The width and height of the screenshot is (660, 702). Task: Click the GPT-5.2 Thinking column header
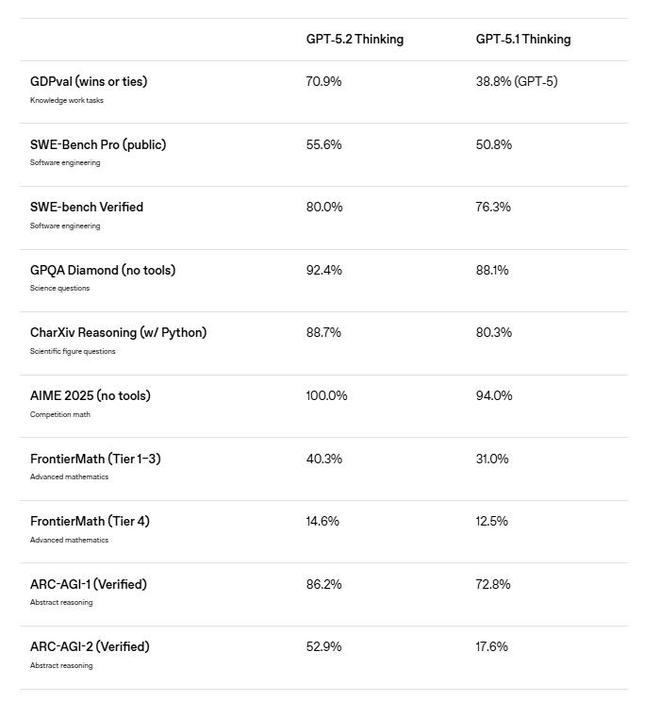[354, 39]
